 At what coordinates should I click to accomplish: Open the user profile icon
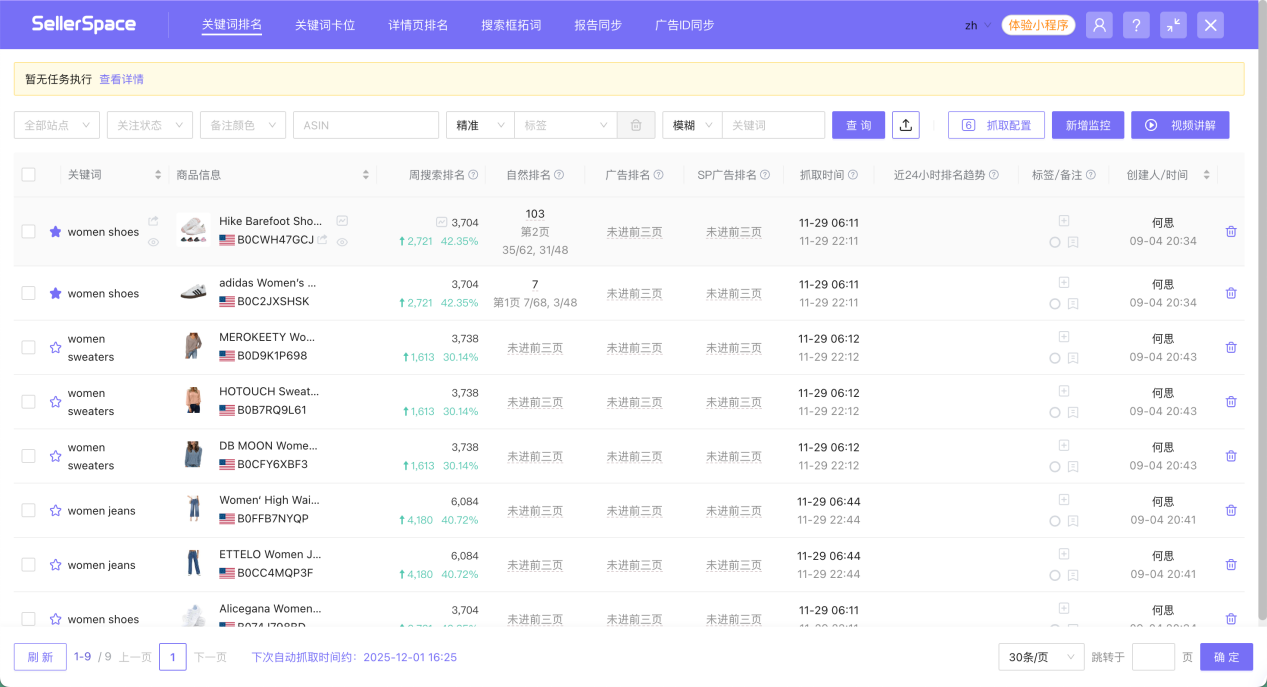pyautogui.click(x=1099, y=24)
